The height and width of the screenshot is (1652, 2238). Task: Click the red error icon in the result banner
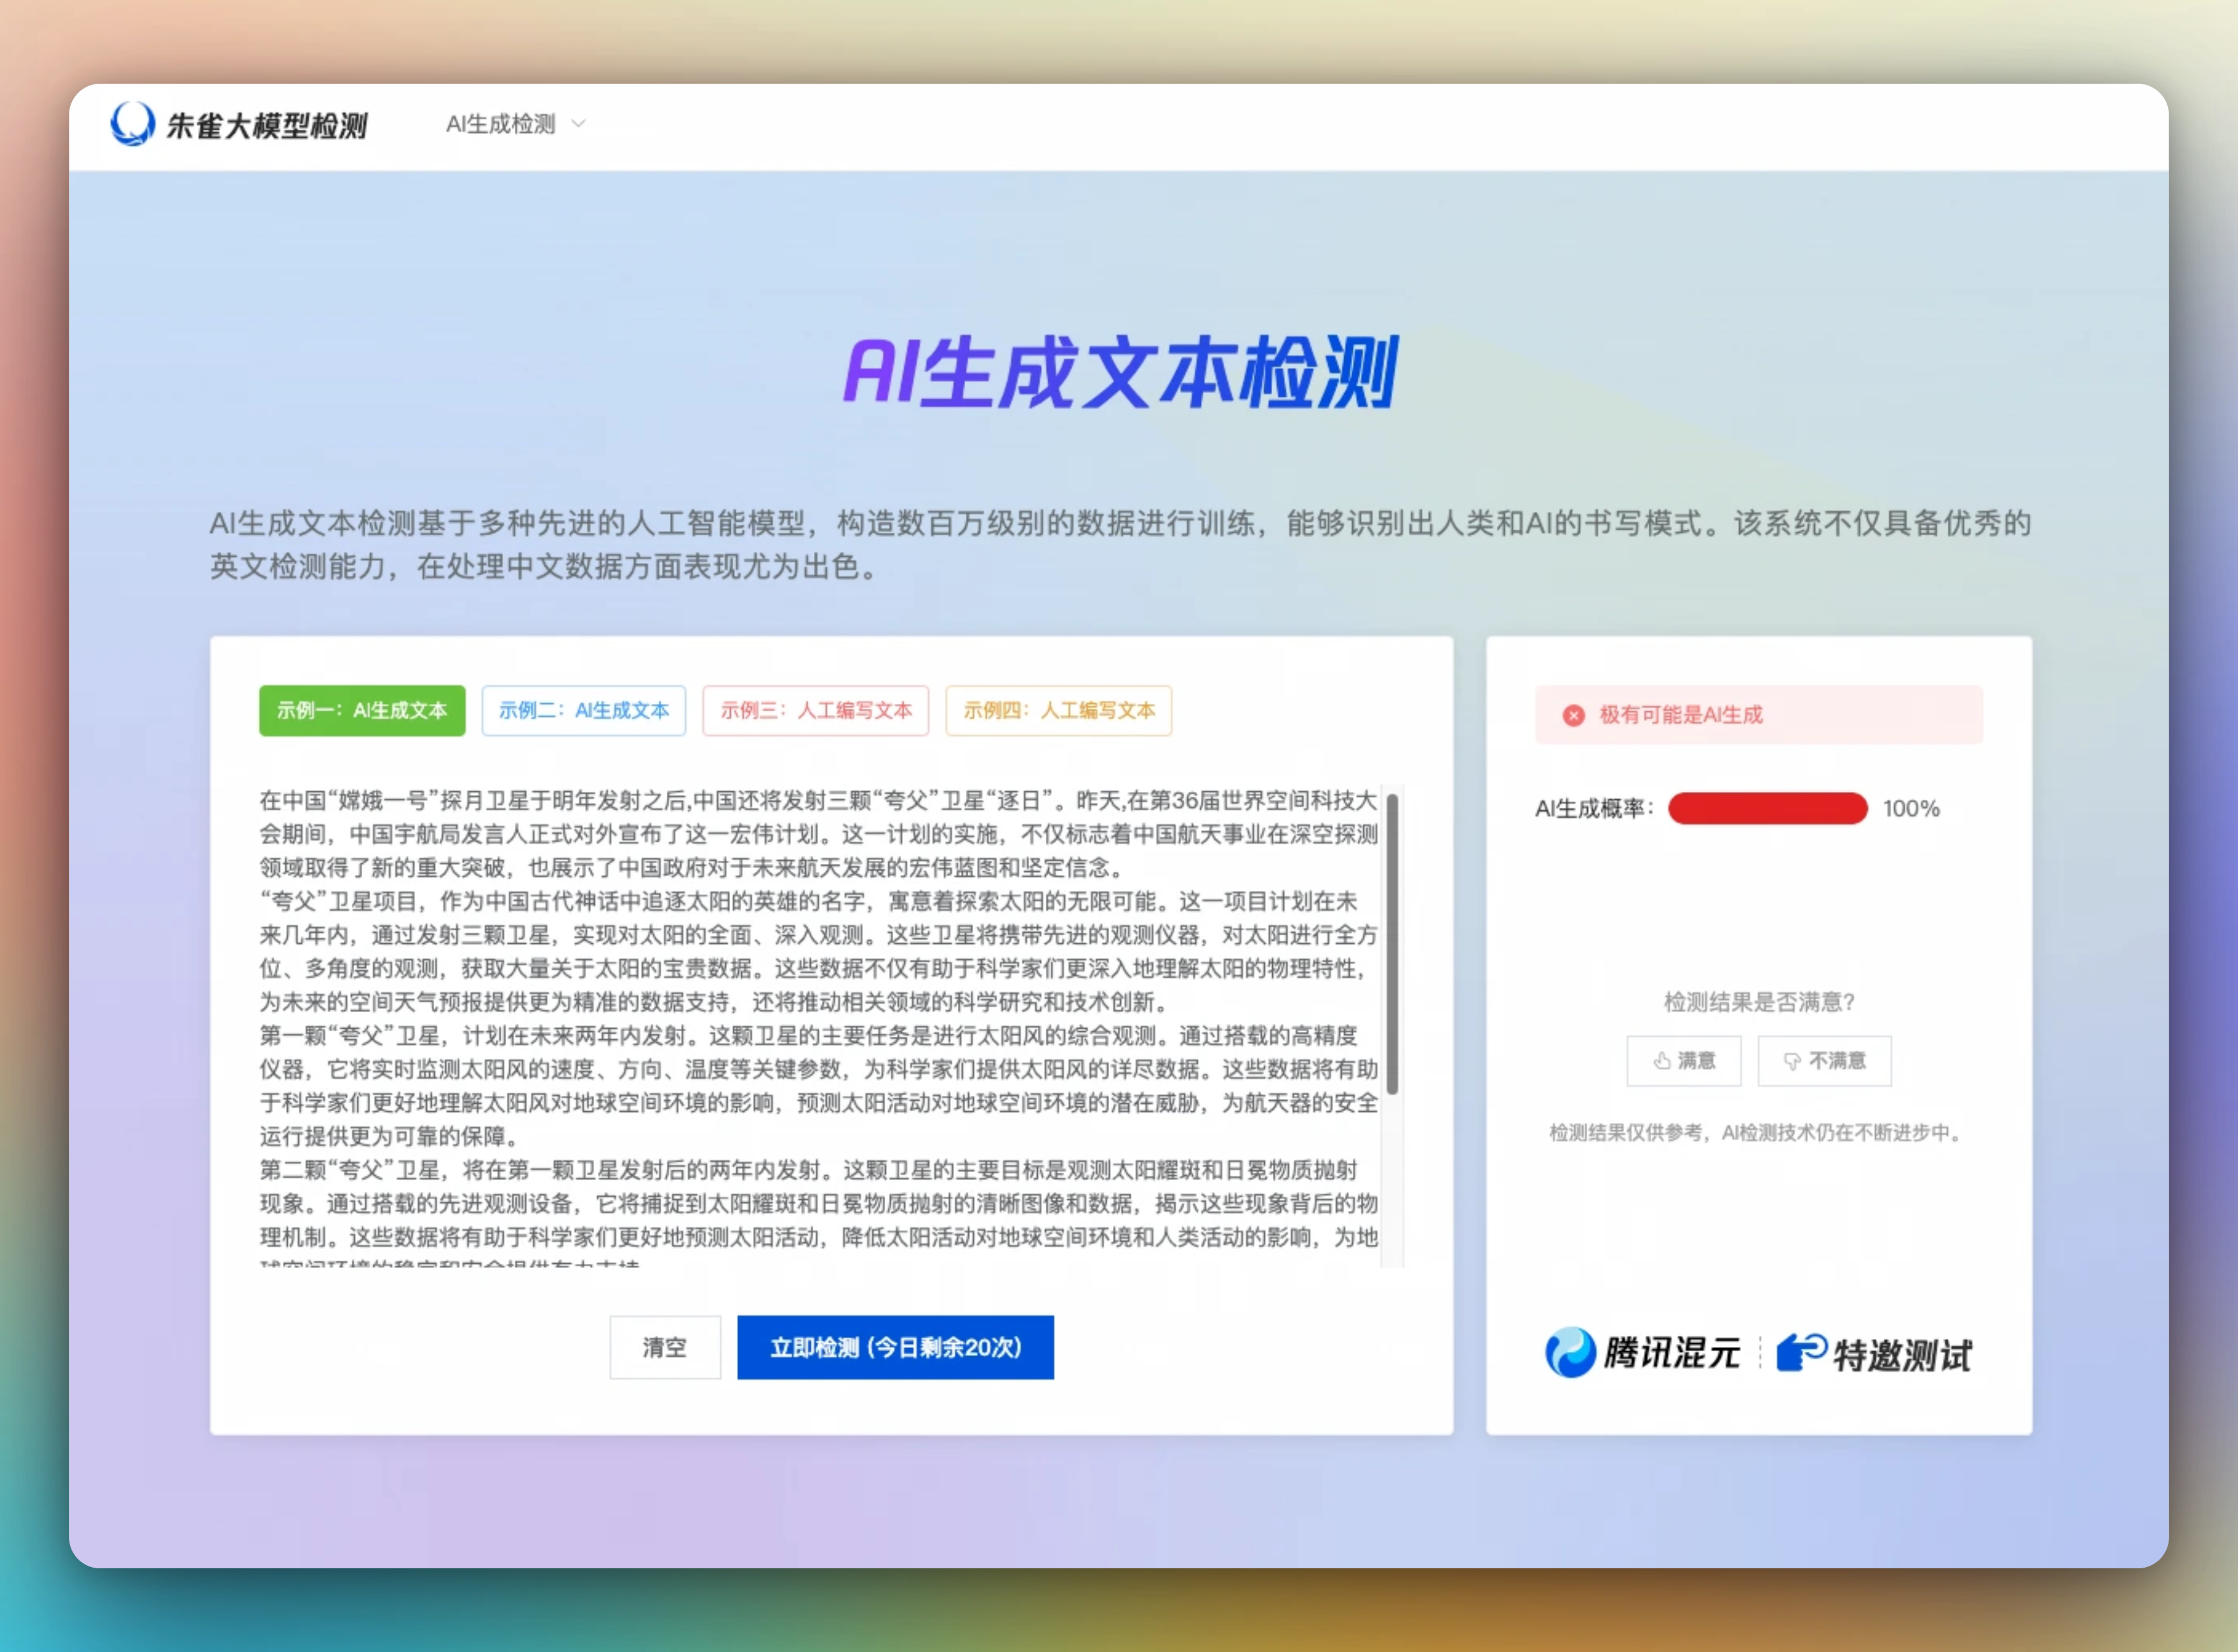point(1573,715)
